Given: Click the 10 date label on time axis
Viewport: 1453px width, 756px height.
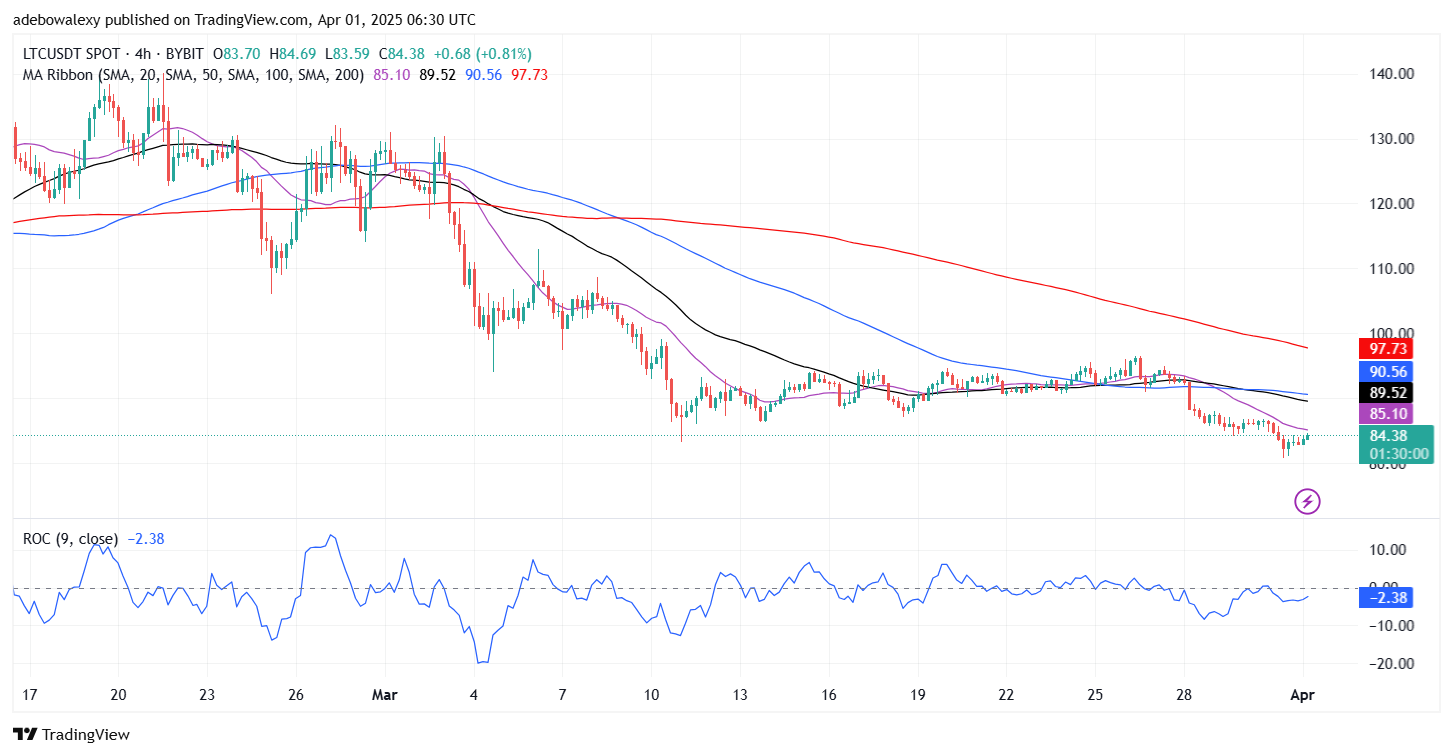Looking at the screenshot, I should (x=651, y=695).
